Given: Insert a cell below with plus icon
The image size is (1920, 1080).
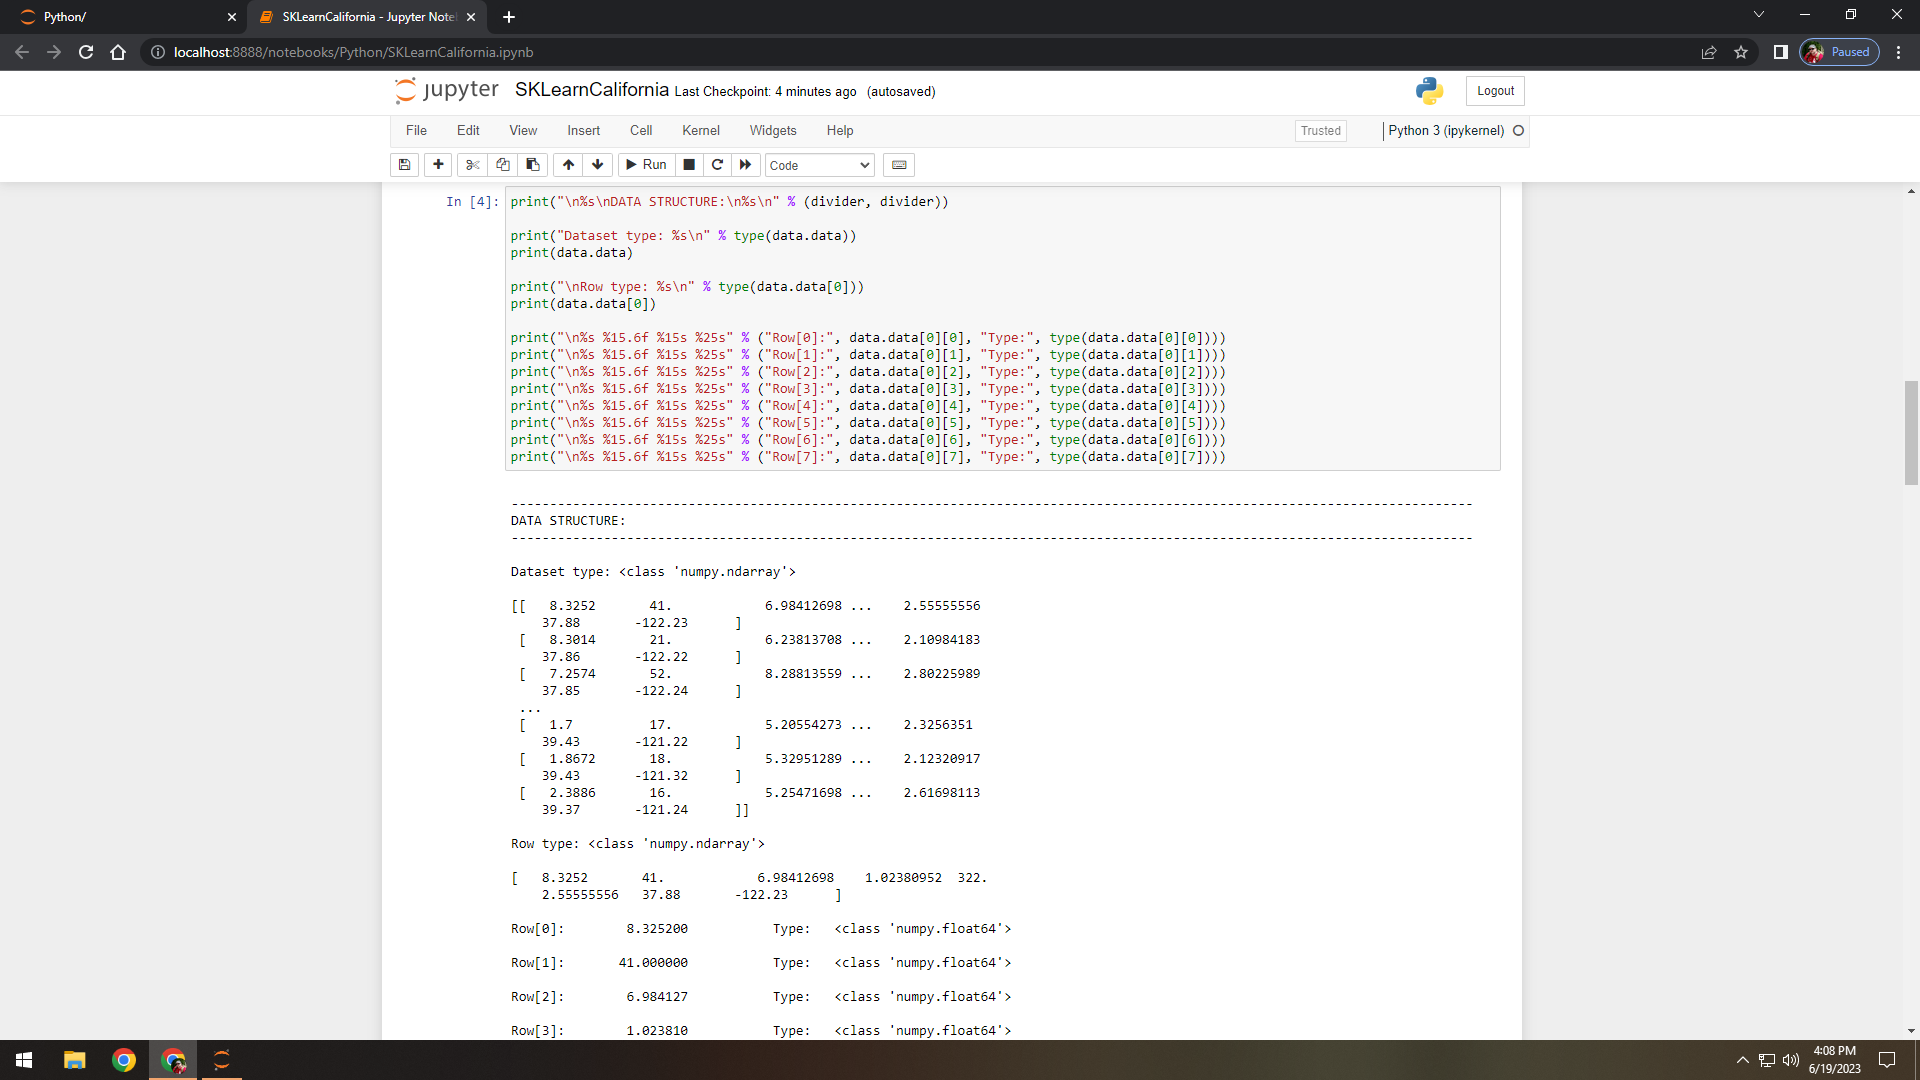Looking at the screenshot, I should (x=438, y=165).
